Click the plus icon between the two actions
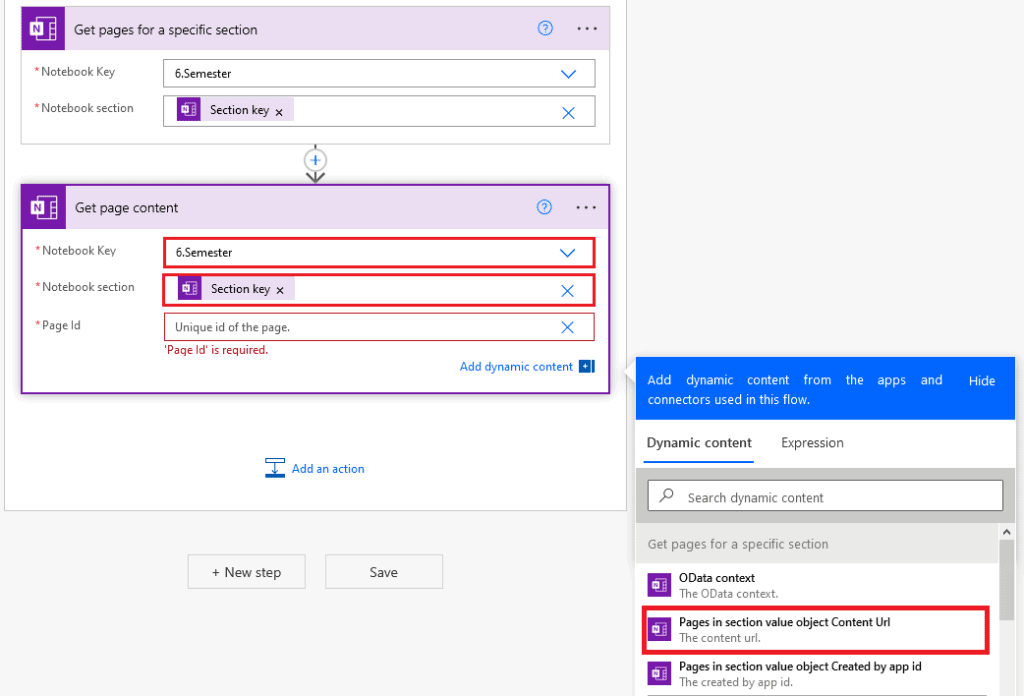The image size is (1024, 696). 315,161
